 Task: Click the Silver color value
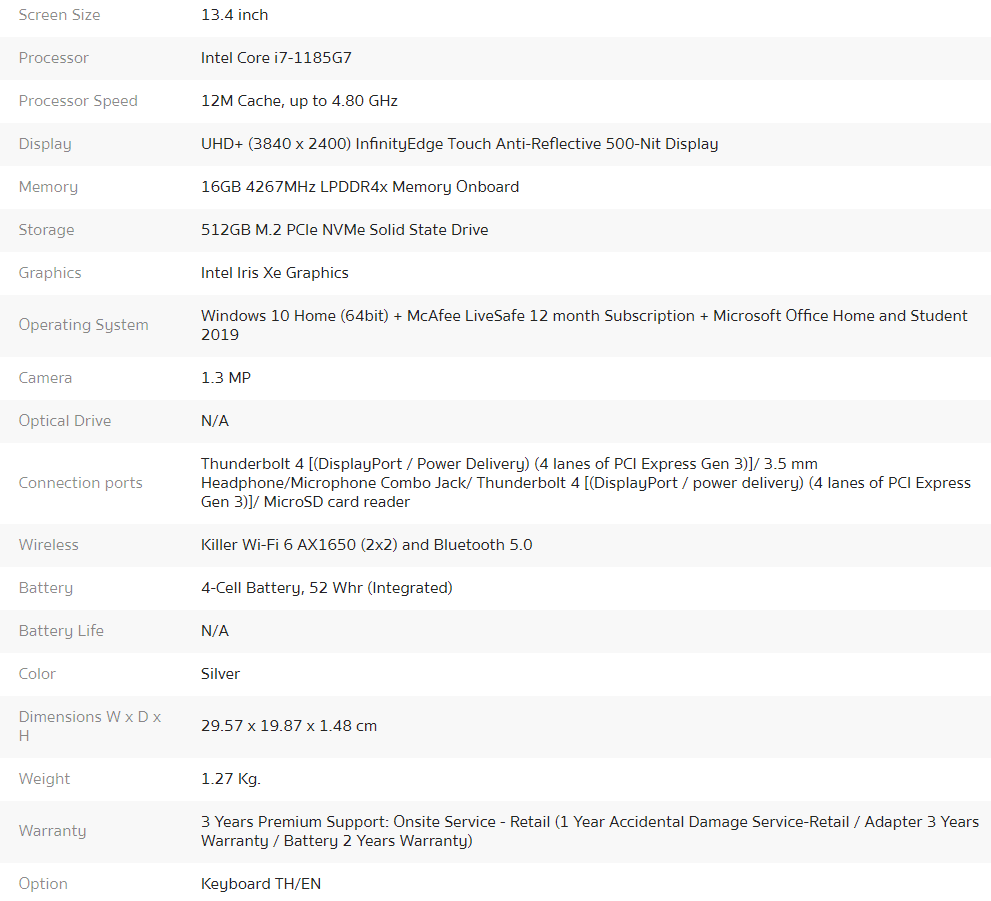[221, 674]
